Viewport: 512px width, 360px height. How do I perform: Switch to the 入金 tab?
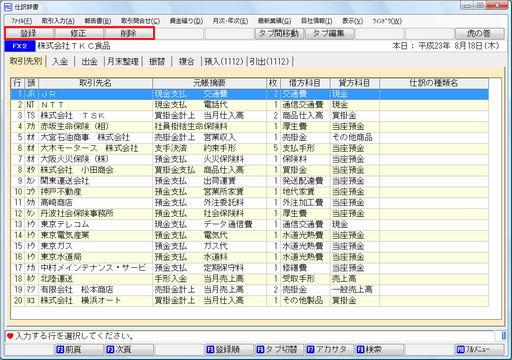60,61
